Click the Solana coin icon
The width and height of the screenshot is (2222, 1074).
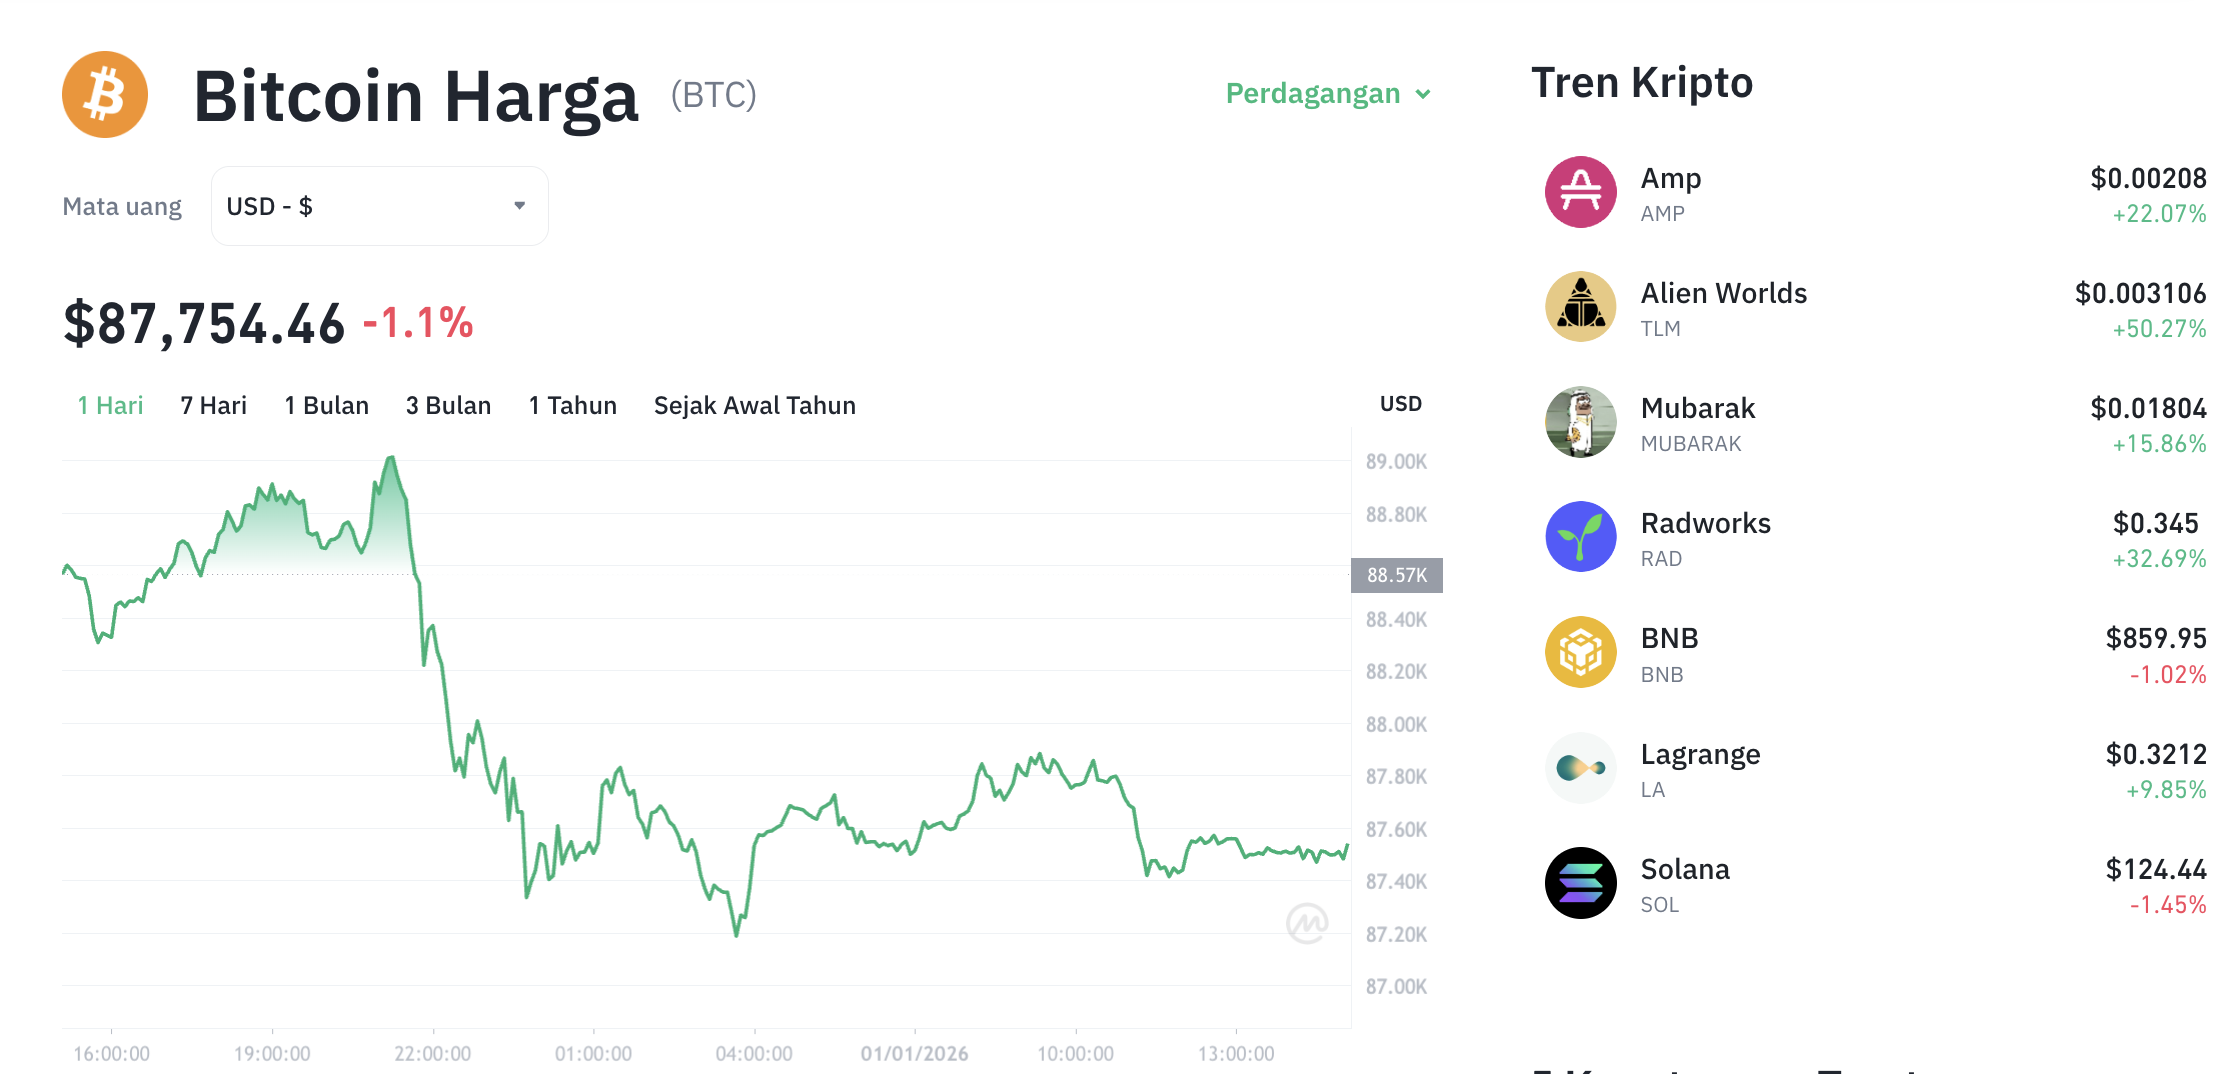click(x=1580, y=882)
